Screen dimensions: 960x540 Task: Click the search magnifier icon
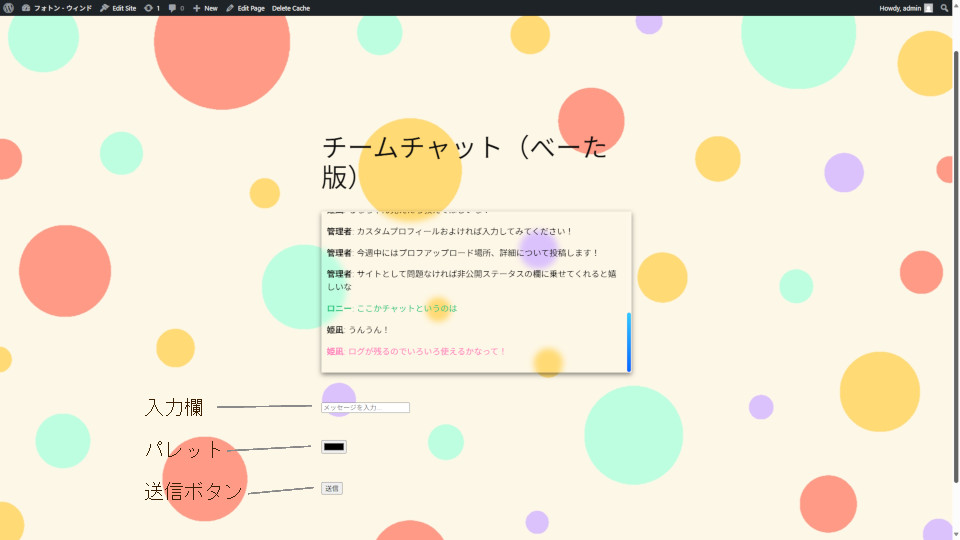click(945, 8)
